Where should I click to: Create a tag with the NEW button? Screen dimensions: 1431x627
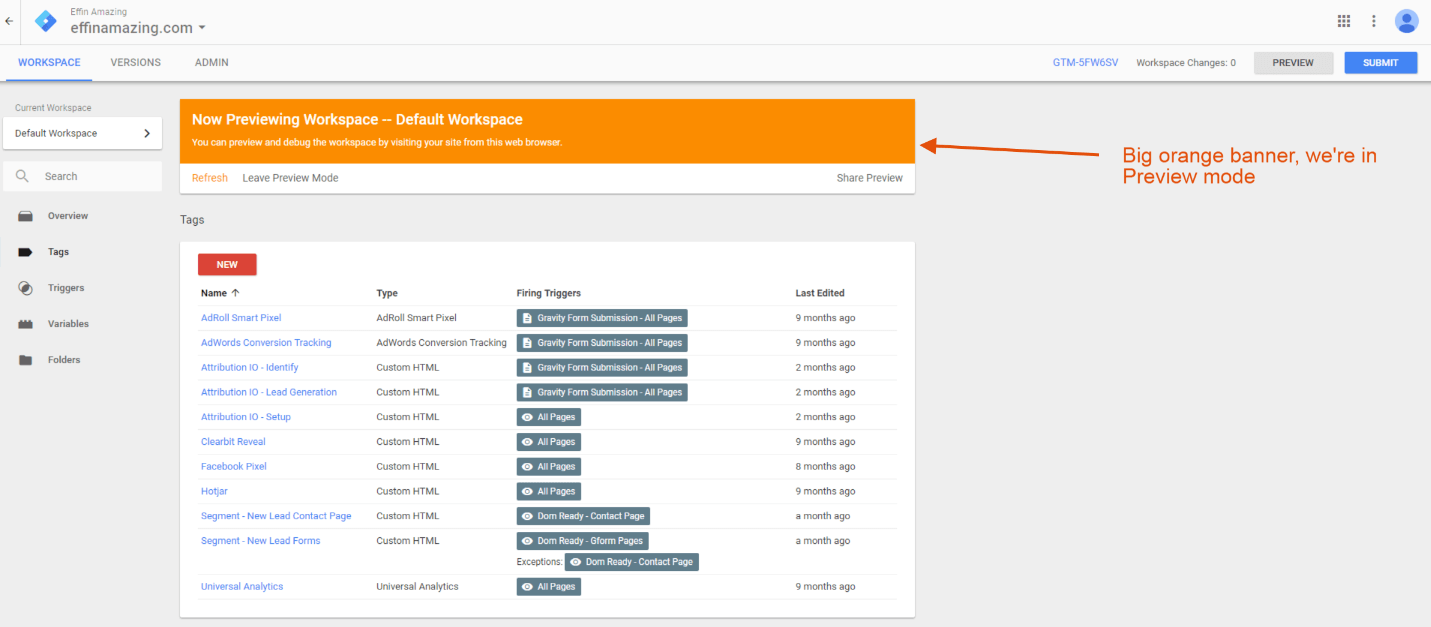click(227, 264)
